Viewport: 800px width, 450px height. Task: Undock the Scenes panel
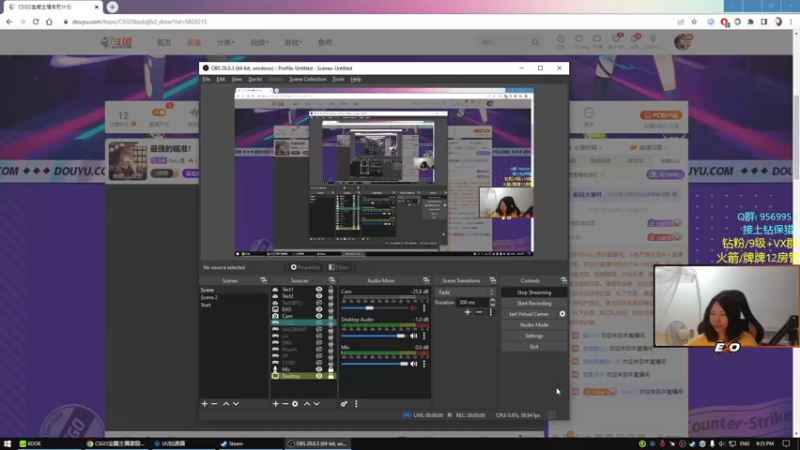coord(264,280)
